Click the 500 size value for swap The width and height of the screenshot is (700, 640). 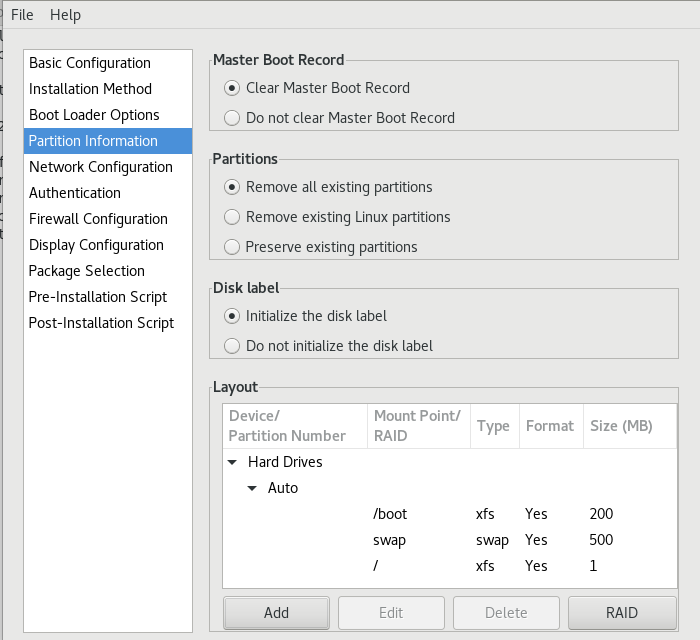click(601, 540)
